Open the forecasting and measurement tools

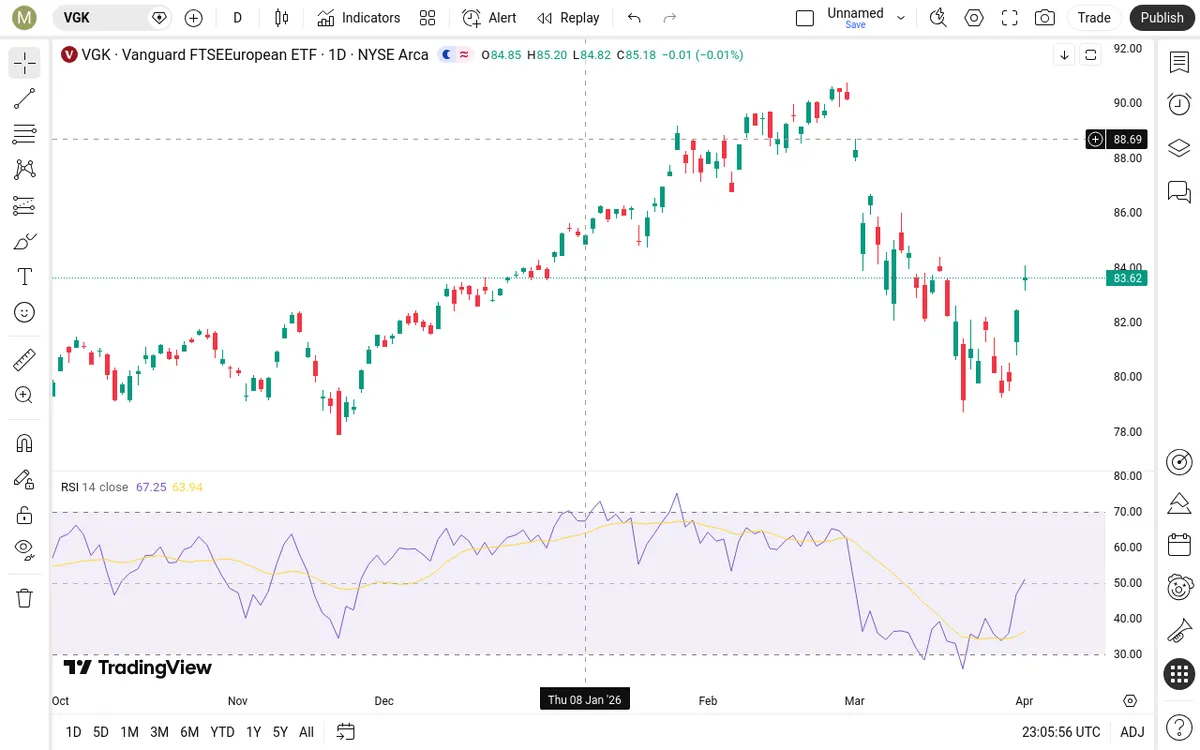[25, 205]
